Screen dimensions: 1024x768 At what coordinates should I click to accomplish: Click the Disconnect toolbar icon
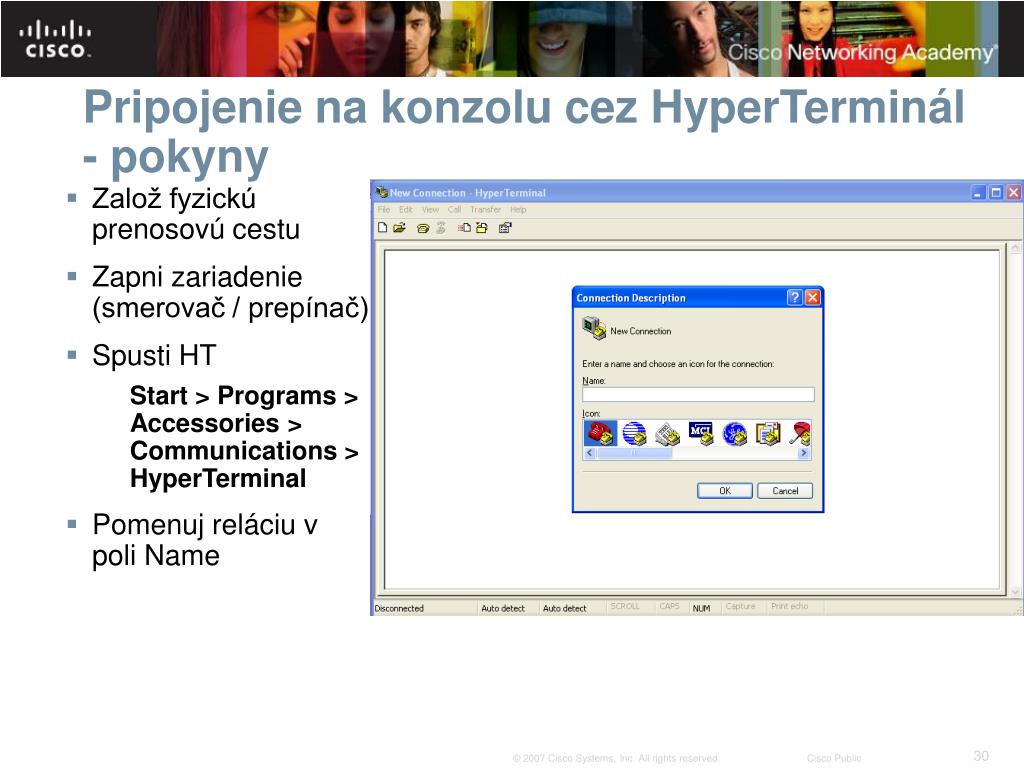441,227
